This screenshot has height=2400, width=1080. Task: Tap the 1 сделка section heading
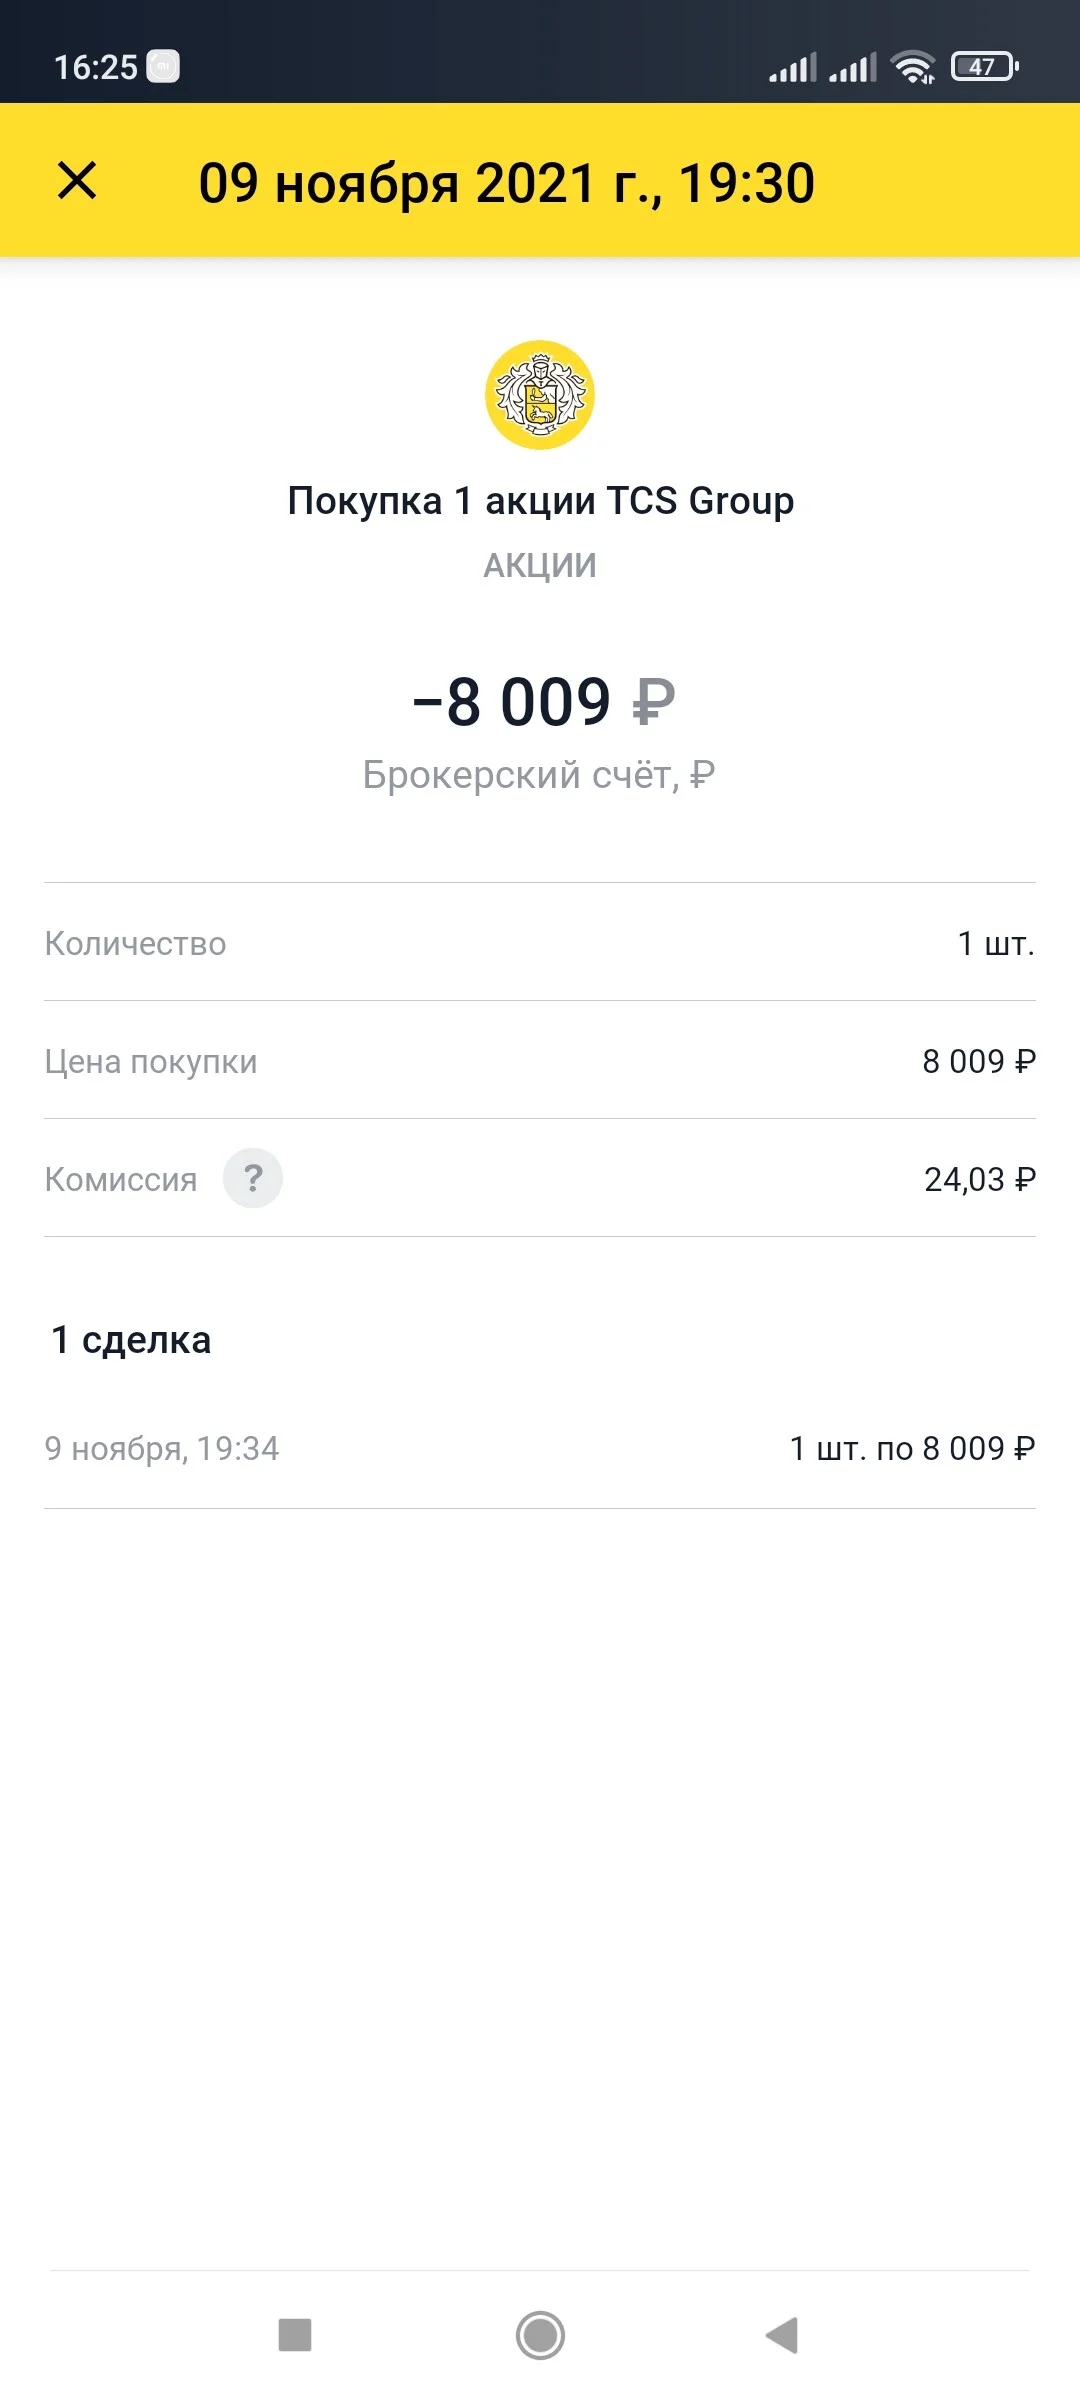(x=131, y=1339)
